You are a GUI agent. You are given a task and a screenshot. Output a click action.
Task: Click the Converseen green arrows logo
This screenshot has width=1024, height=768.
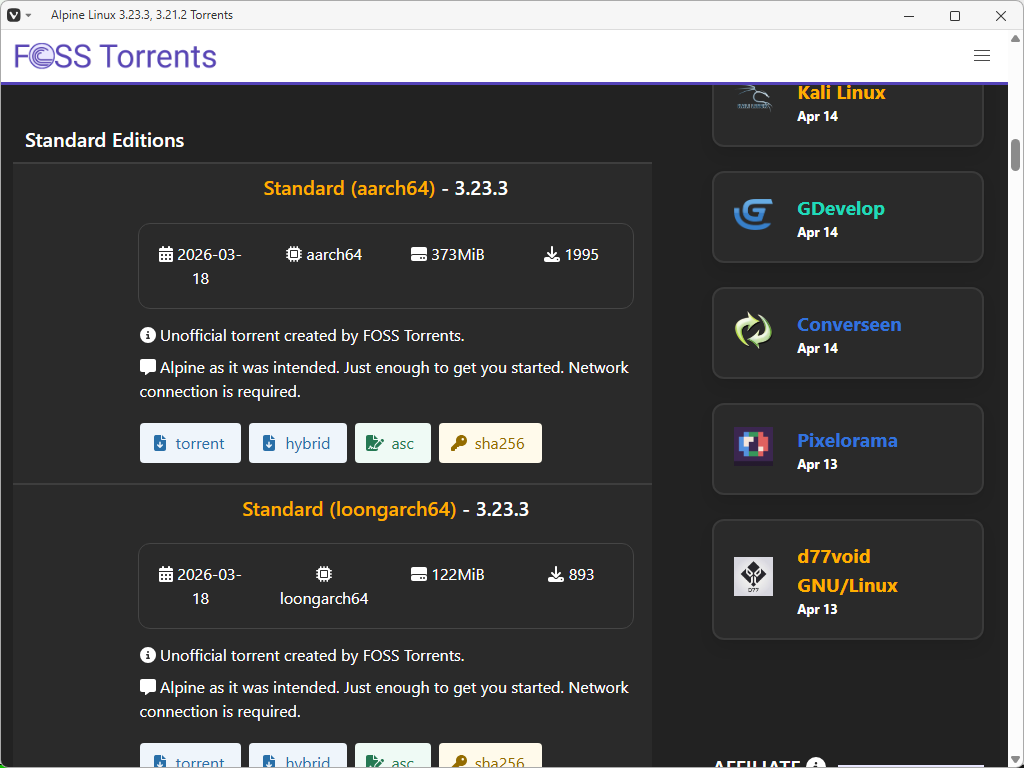pos(754,330)
